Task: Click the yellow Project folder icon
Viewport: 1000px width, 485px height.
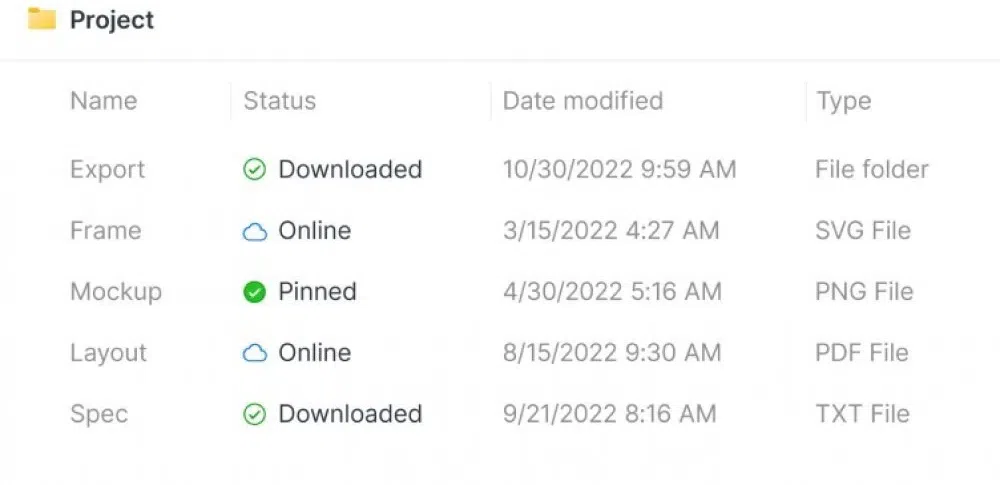Action: pos(41,19)
